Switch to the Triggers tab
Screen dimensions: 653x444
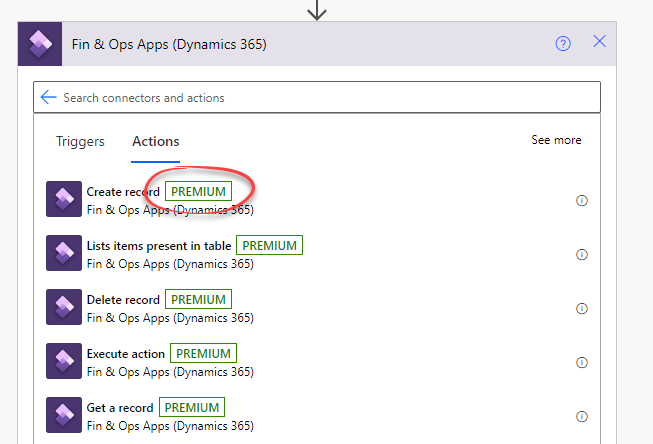pyautogui.click(x=80, y=141)
